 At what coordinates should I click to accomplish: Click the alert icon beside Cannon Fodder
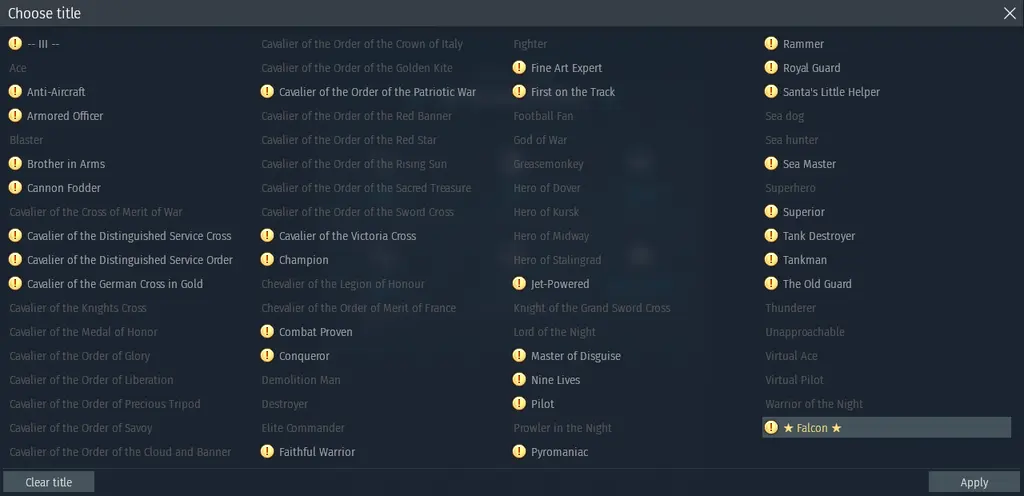(15, 188)
